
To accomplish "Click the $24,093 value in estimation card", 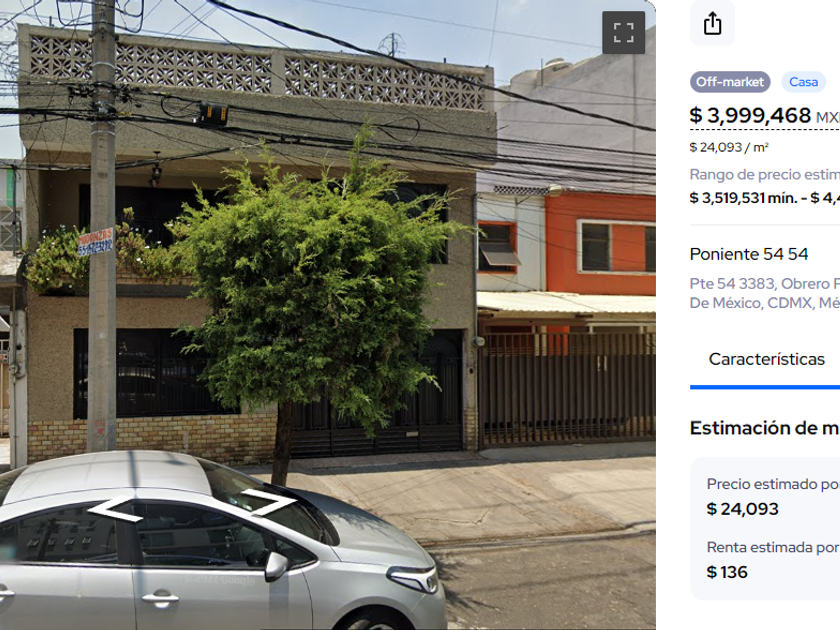I will tap(742, 509).
